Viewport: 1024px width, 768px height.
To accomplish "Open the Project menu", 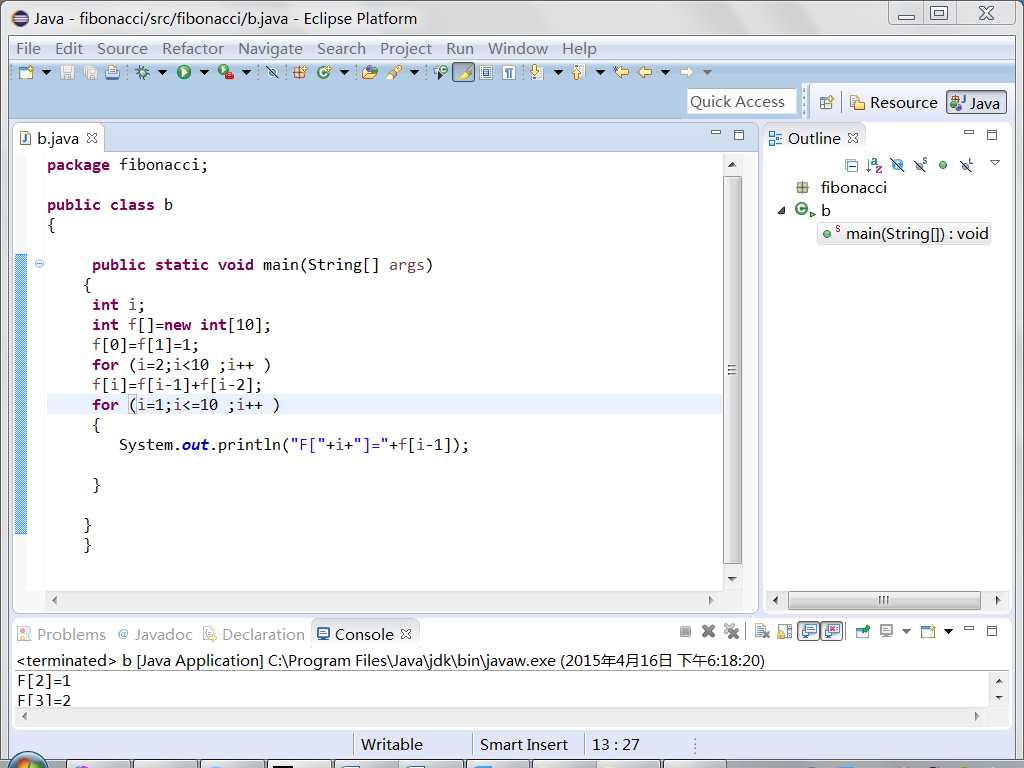I will point(406,49).
